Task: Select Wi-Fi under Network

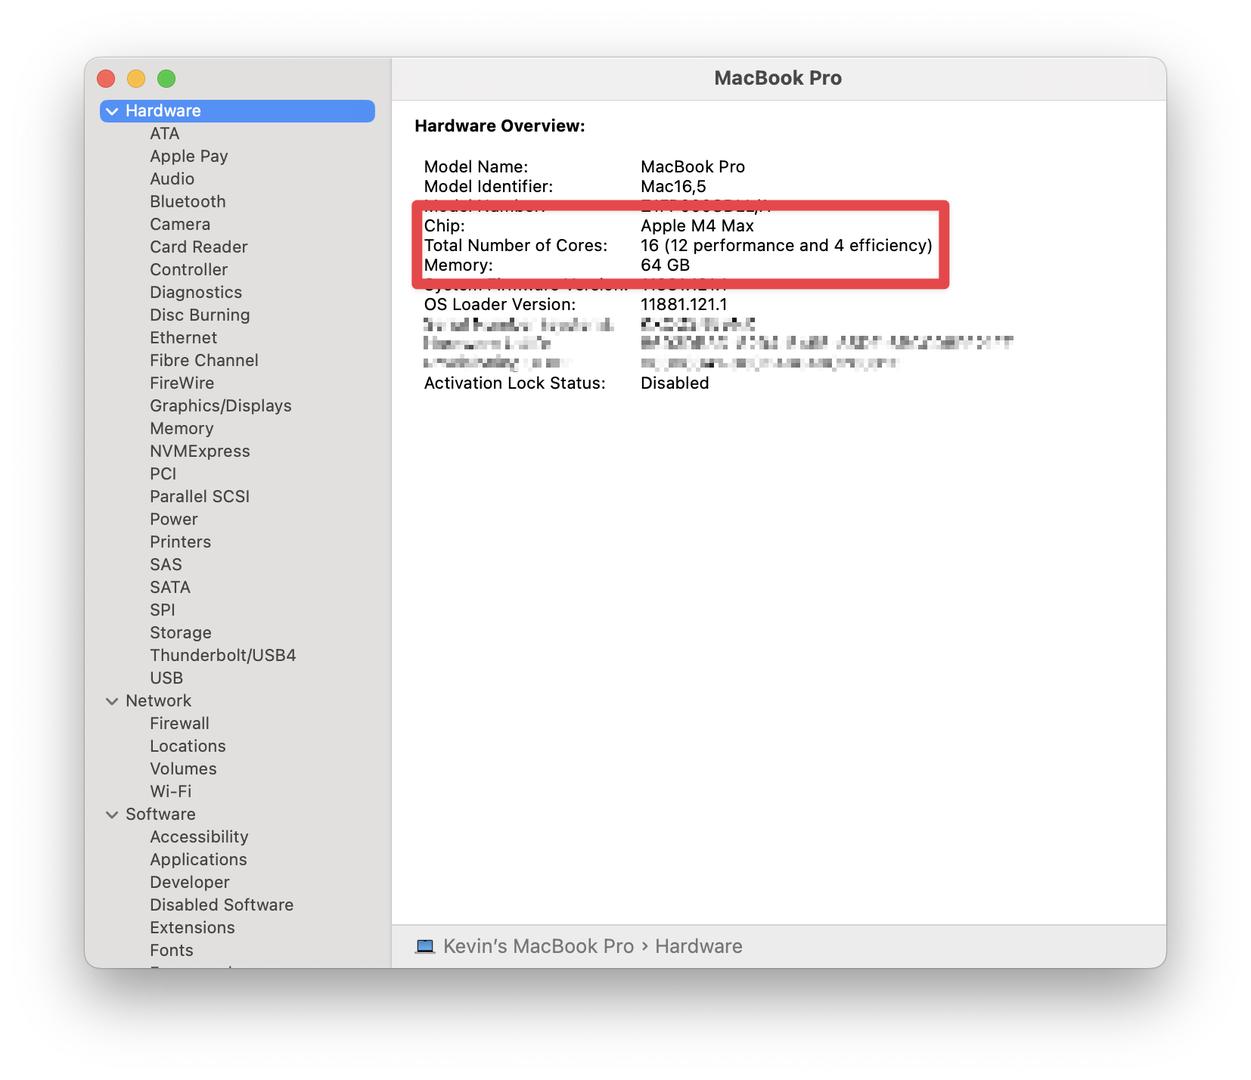Action: coord(170,792)
